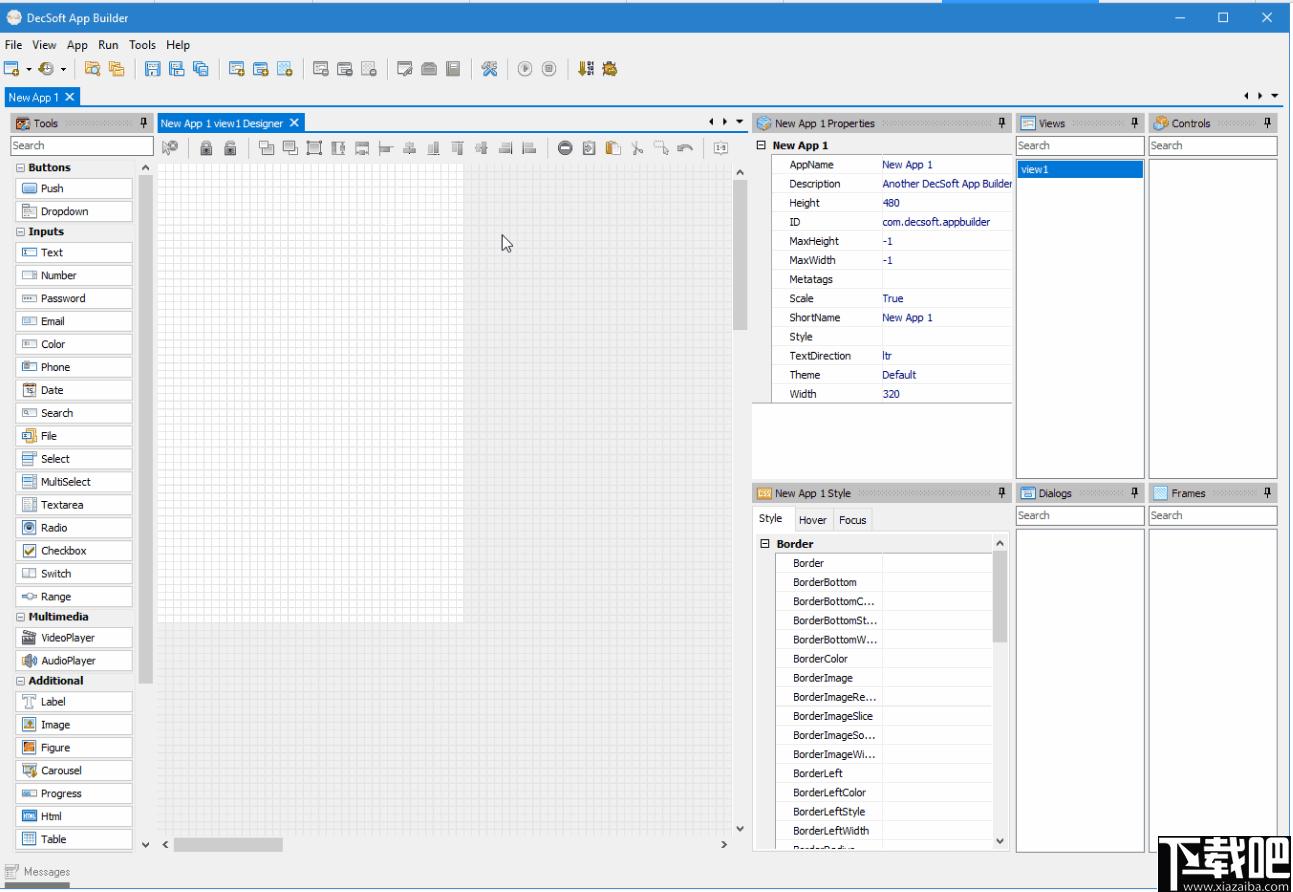Select the Range slider tool
Image resolution: width=1293 pixels, height=892 pixels.
pyautogui.click(x=74, y=597)
